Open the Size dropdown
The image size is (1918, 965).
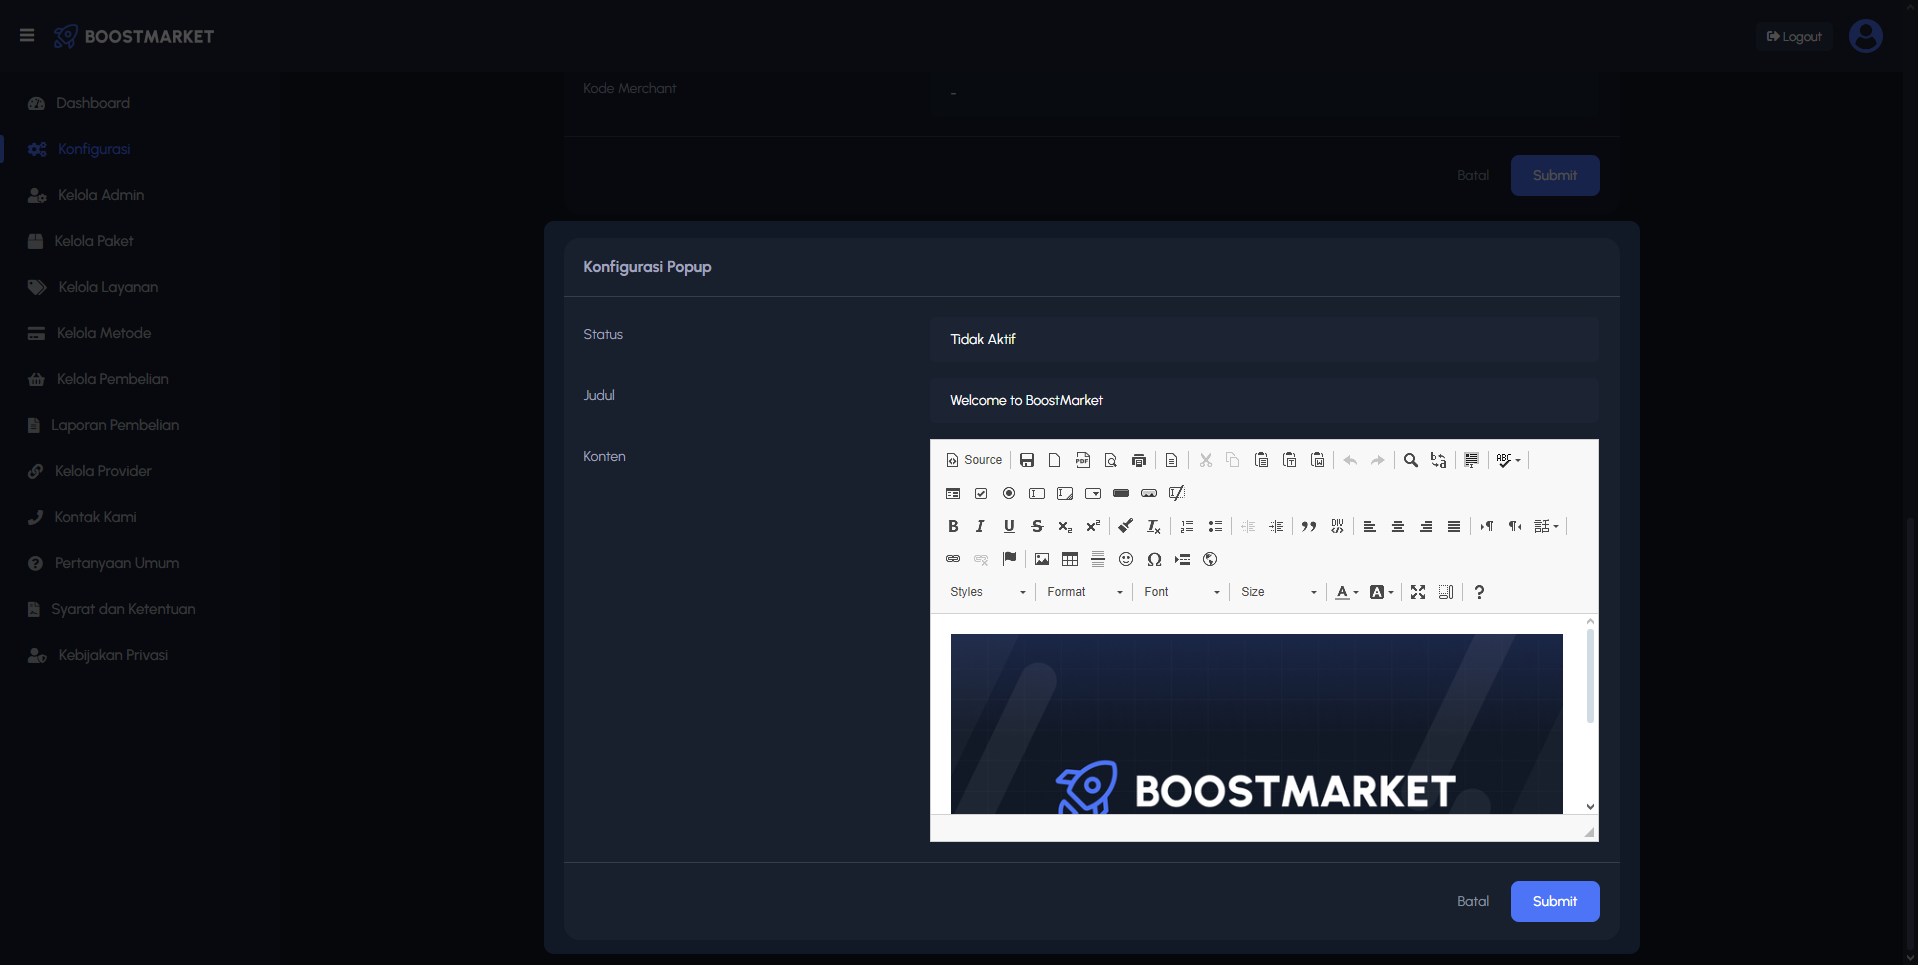point(1278,592)
